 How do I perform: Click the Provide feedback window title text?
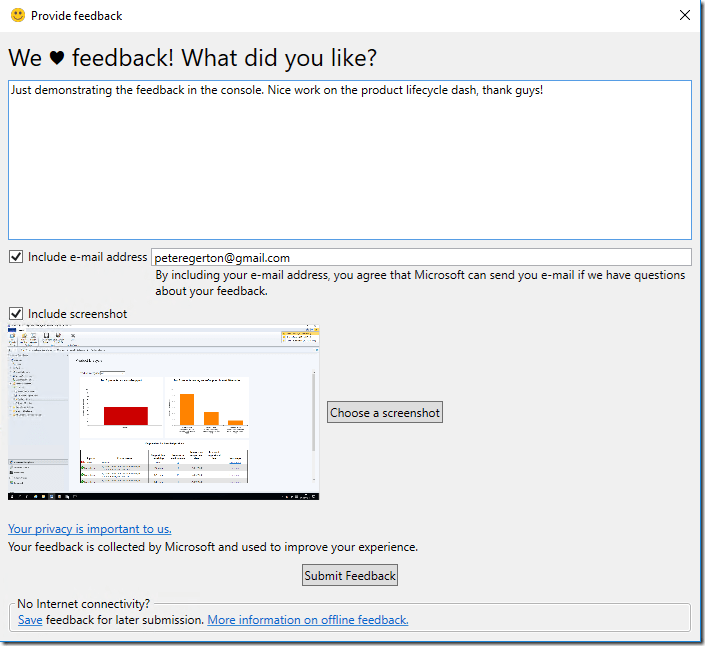77,16
